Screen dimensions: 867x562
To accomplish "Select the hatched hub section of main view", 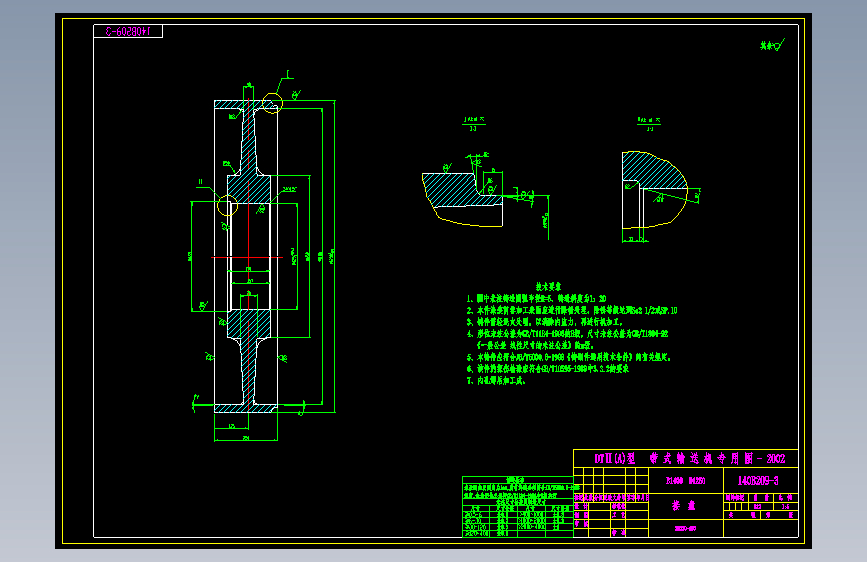I will [249, 190].
